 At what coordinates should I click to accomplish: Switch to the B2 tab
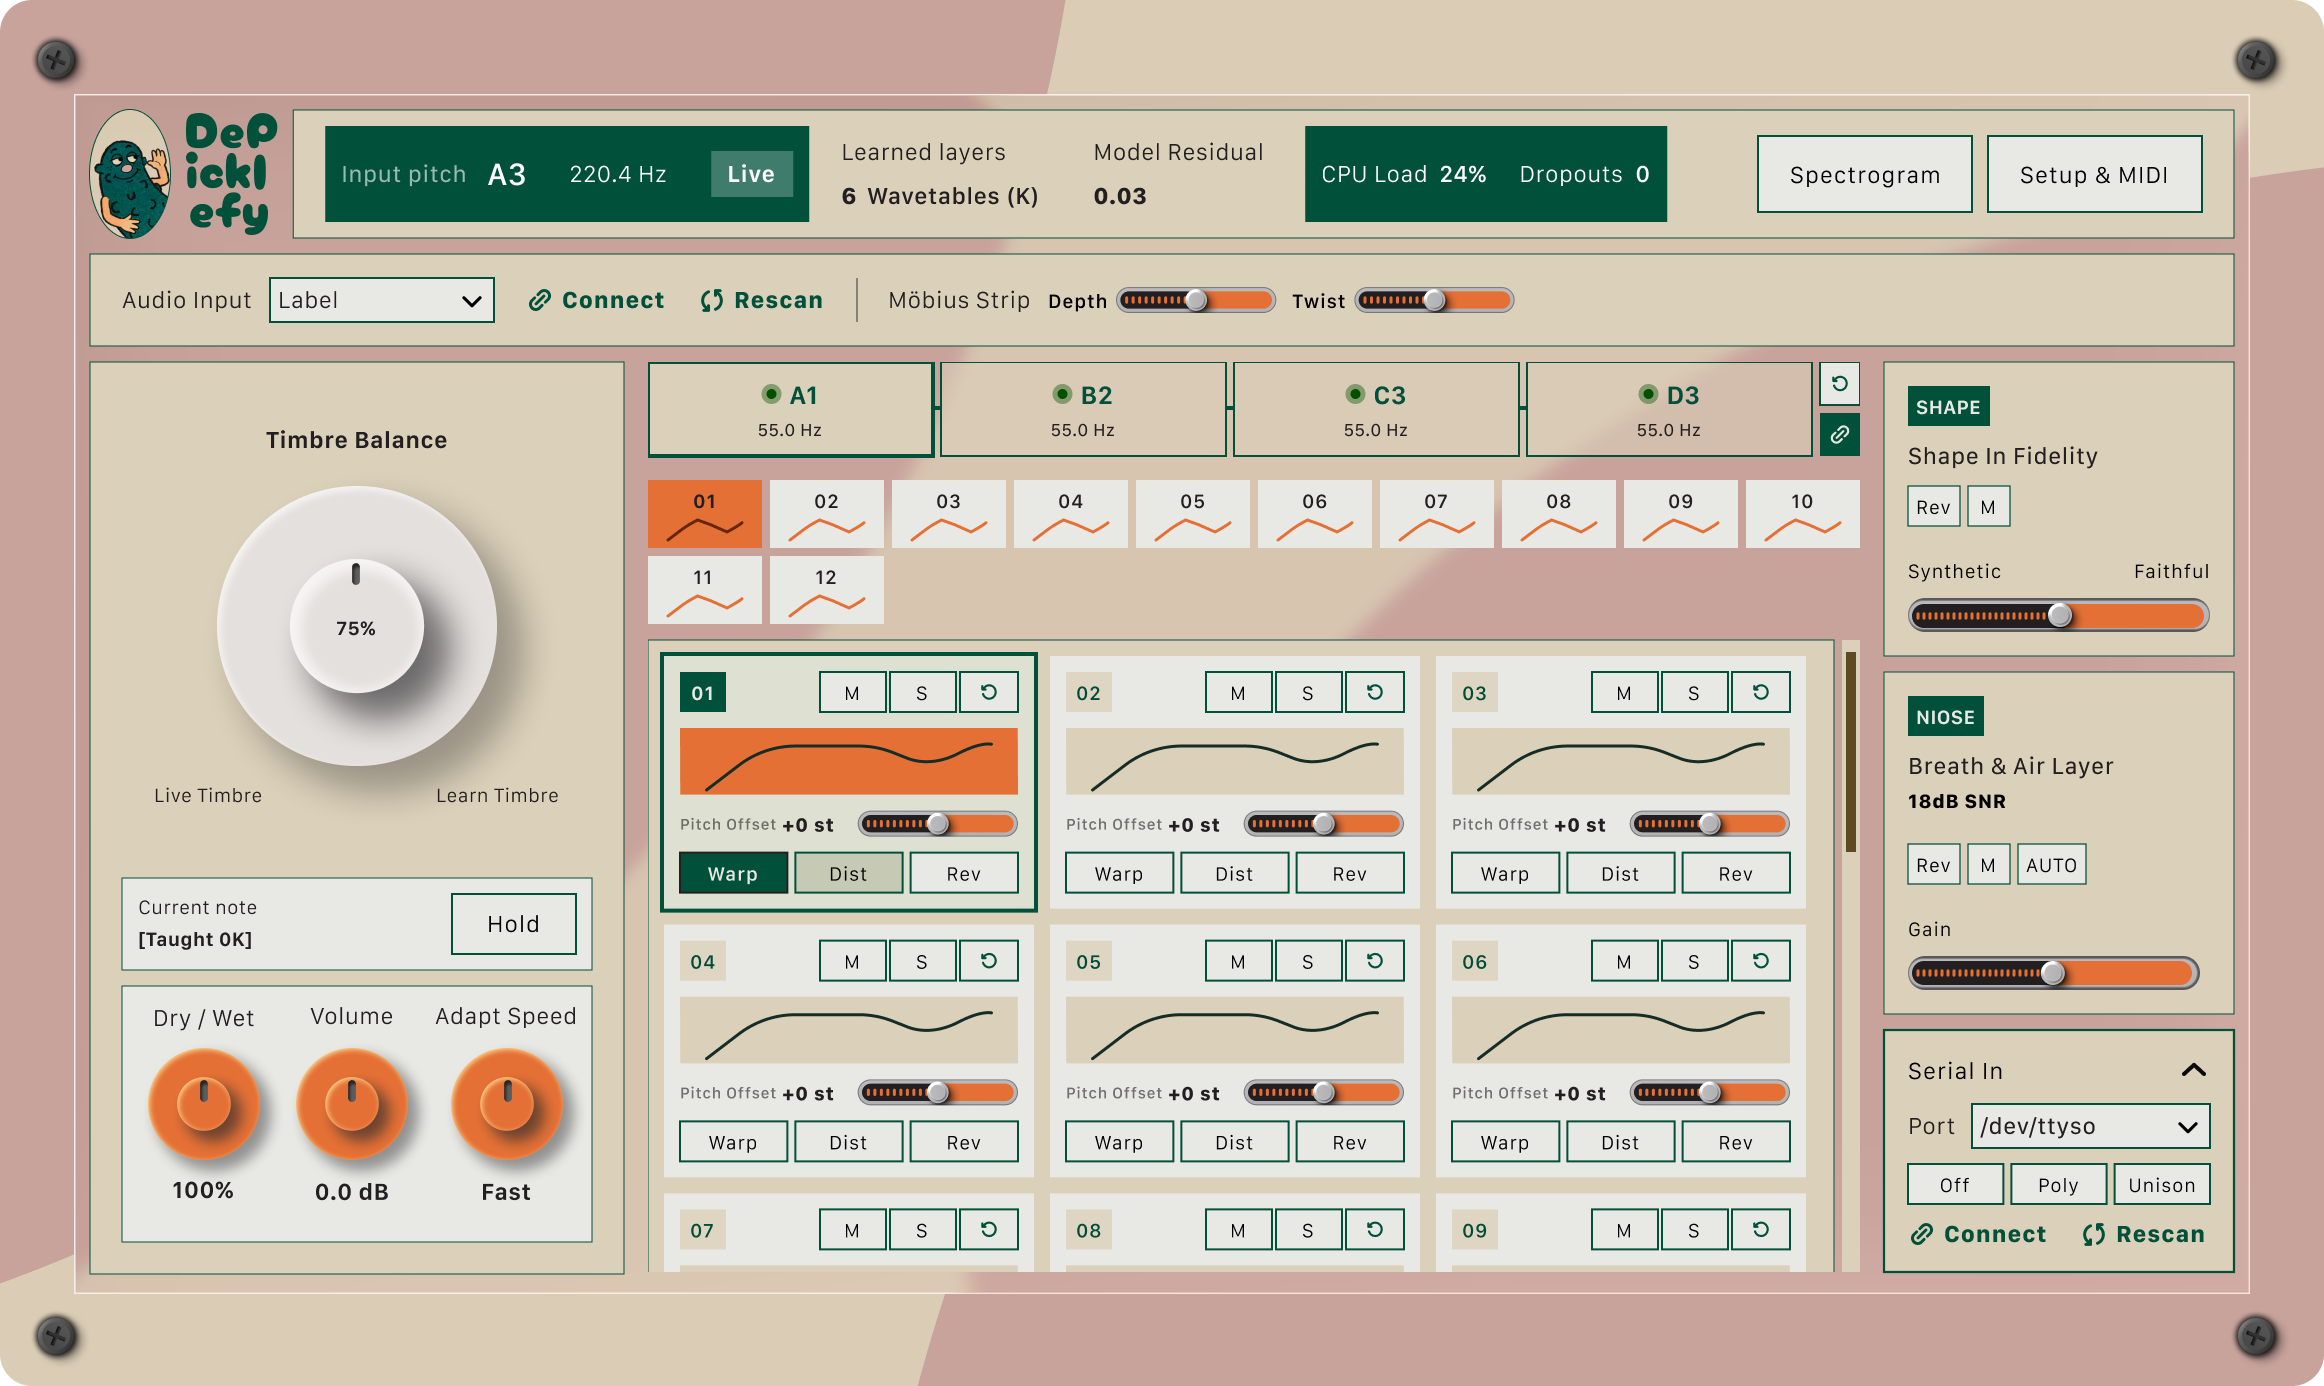coord(1083,410)
